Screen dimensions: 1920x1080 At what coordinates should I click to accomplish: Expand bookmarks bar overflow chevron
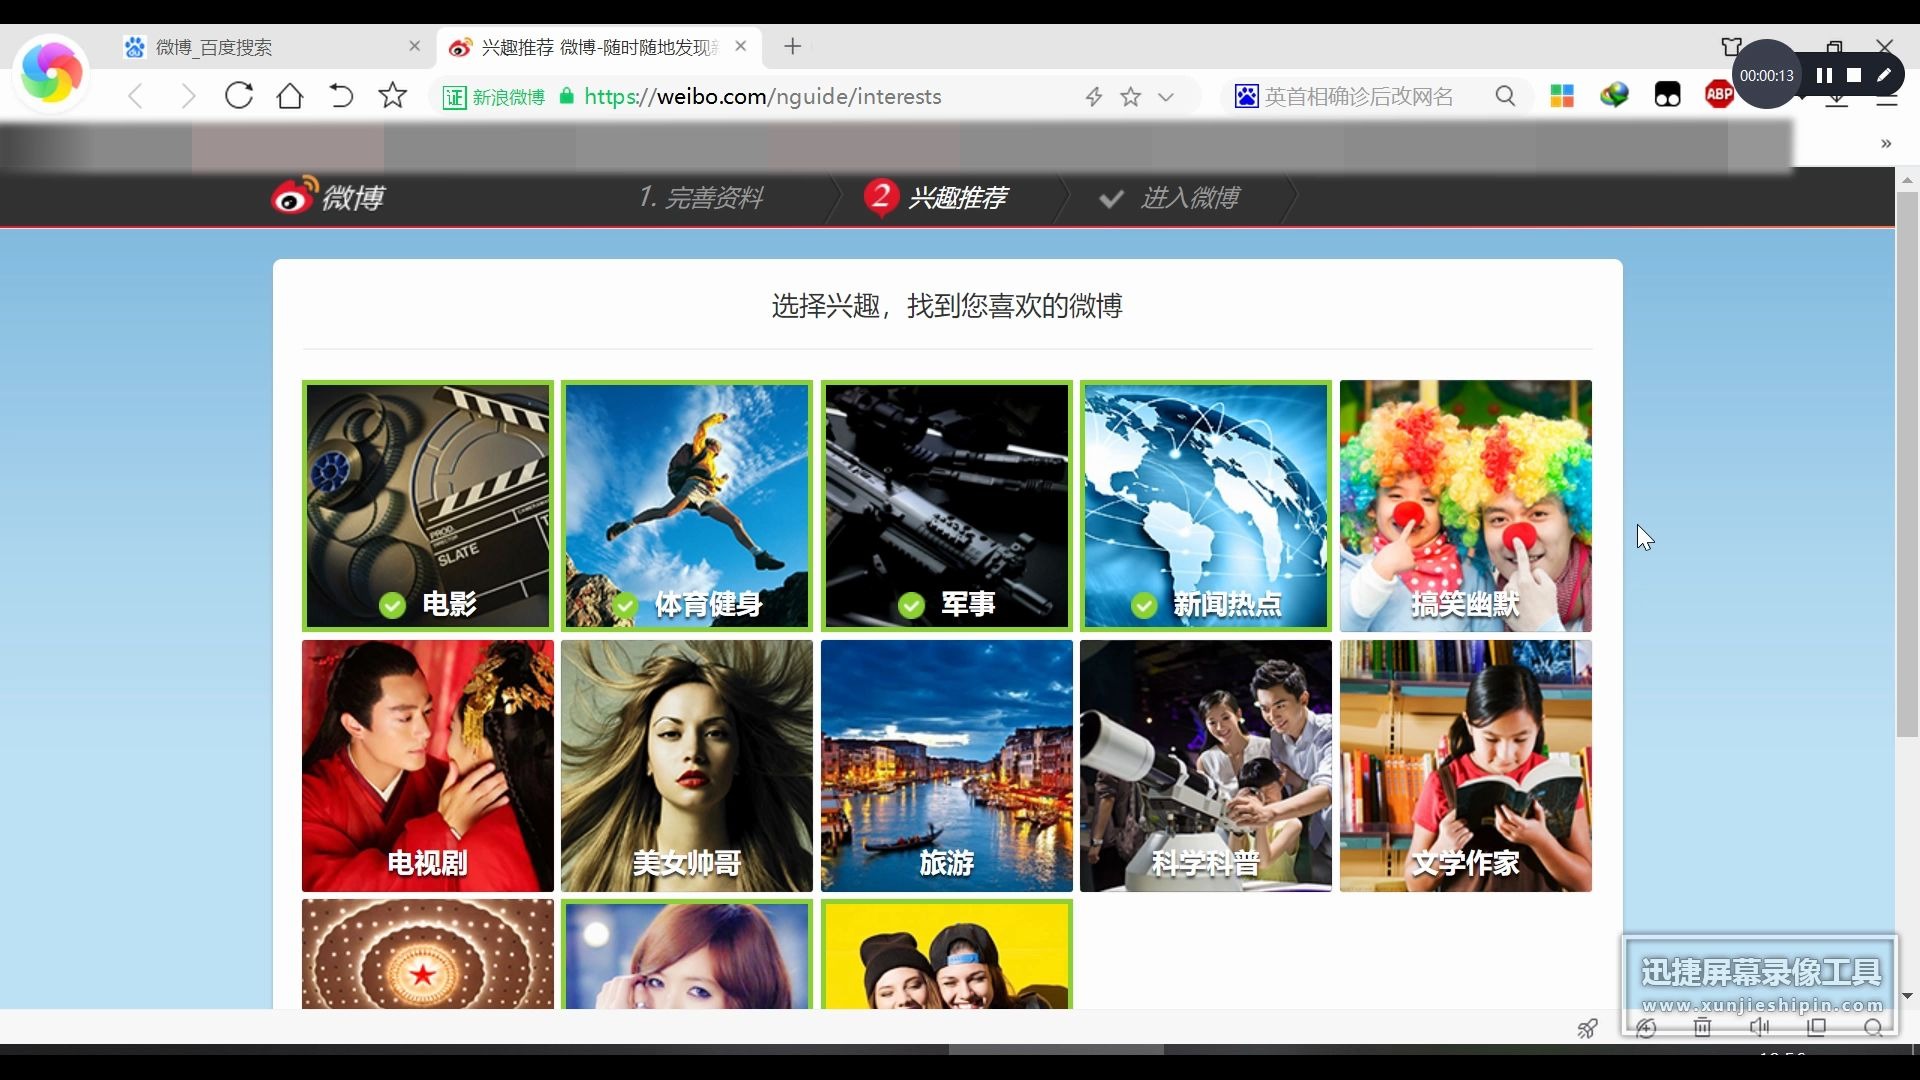1886,144
